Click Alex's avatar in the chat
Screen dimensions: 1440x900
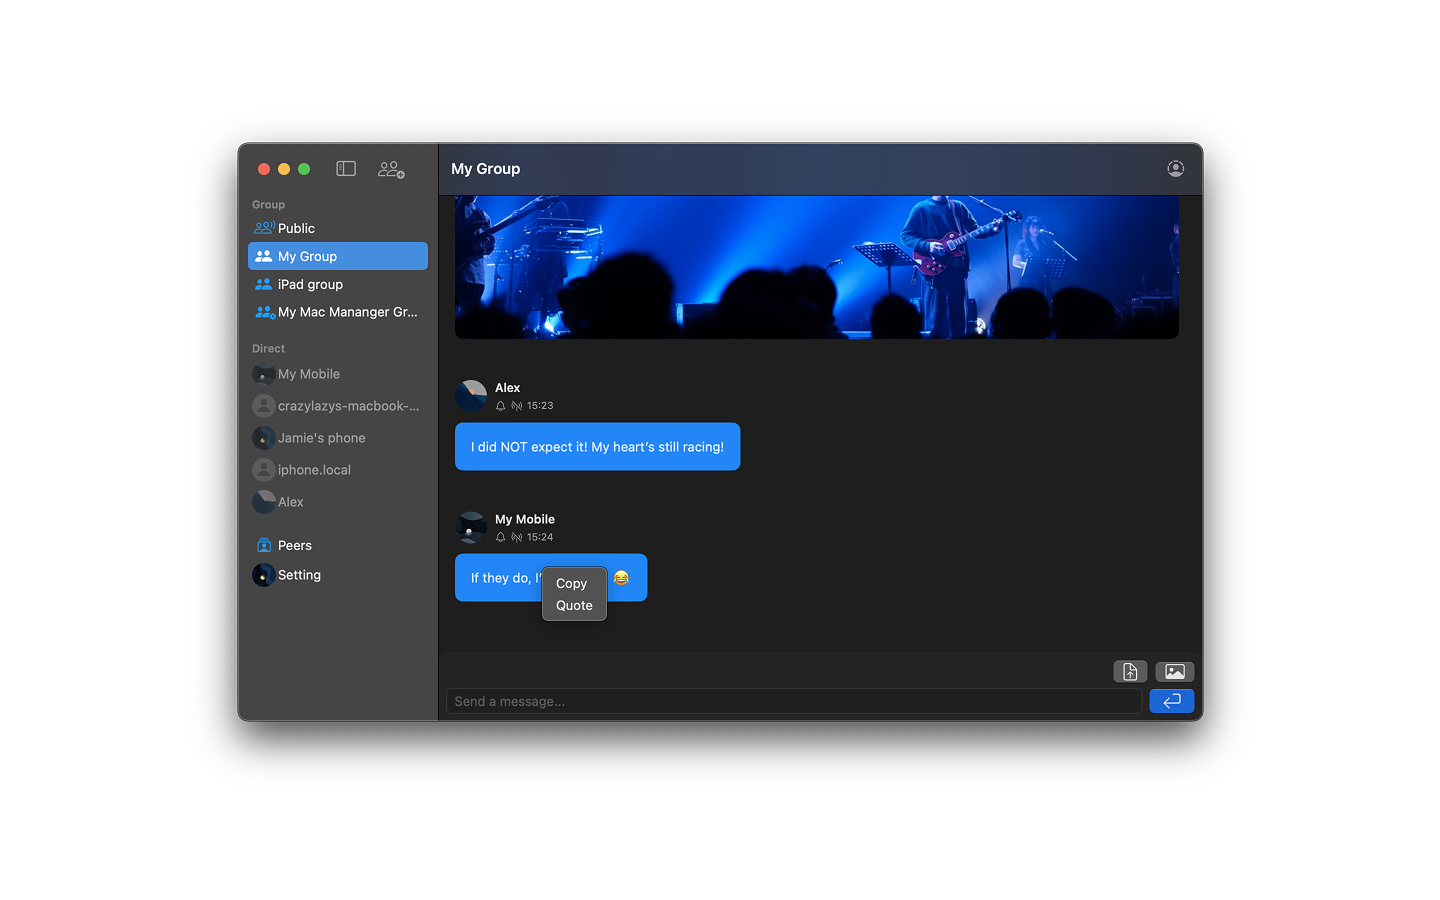[x=471, y=396]
